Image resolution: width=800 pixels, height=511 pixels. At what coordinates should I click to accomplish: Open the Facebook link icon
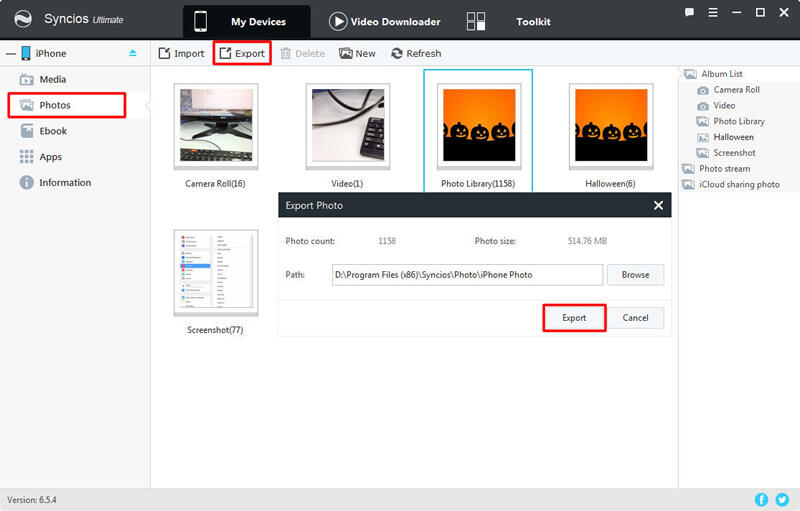(x=762, y=499)
